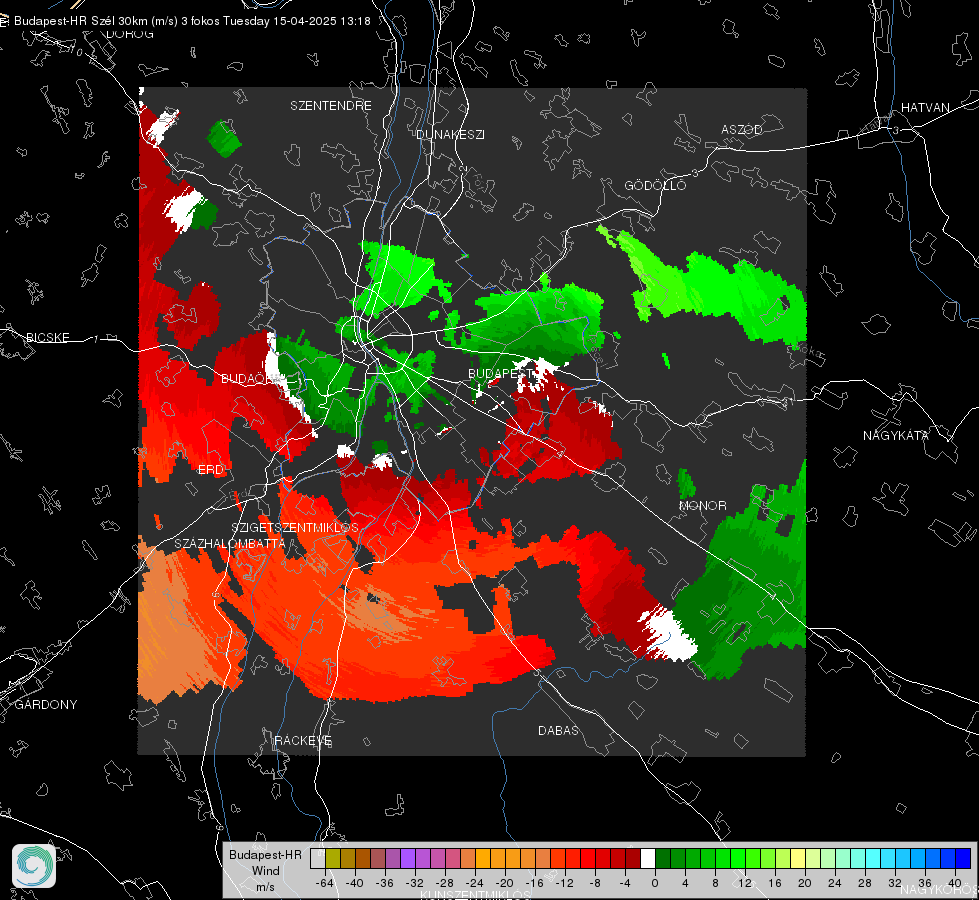Click the 40 legend value
This screenshot has width=979, height=900.
tap(955, 883)
